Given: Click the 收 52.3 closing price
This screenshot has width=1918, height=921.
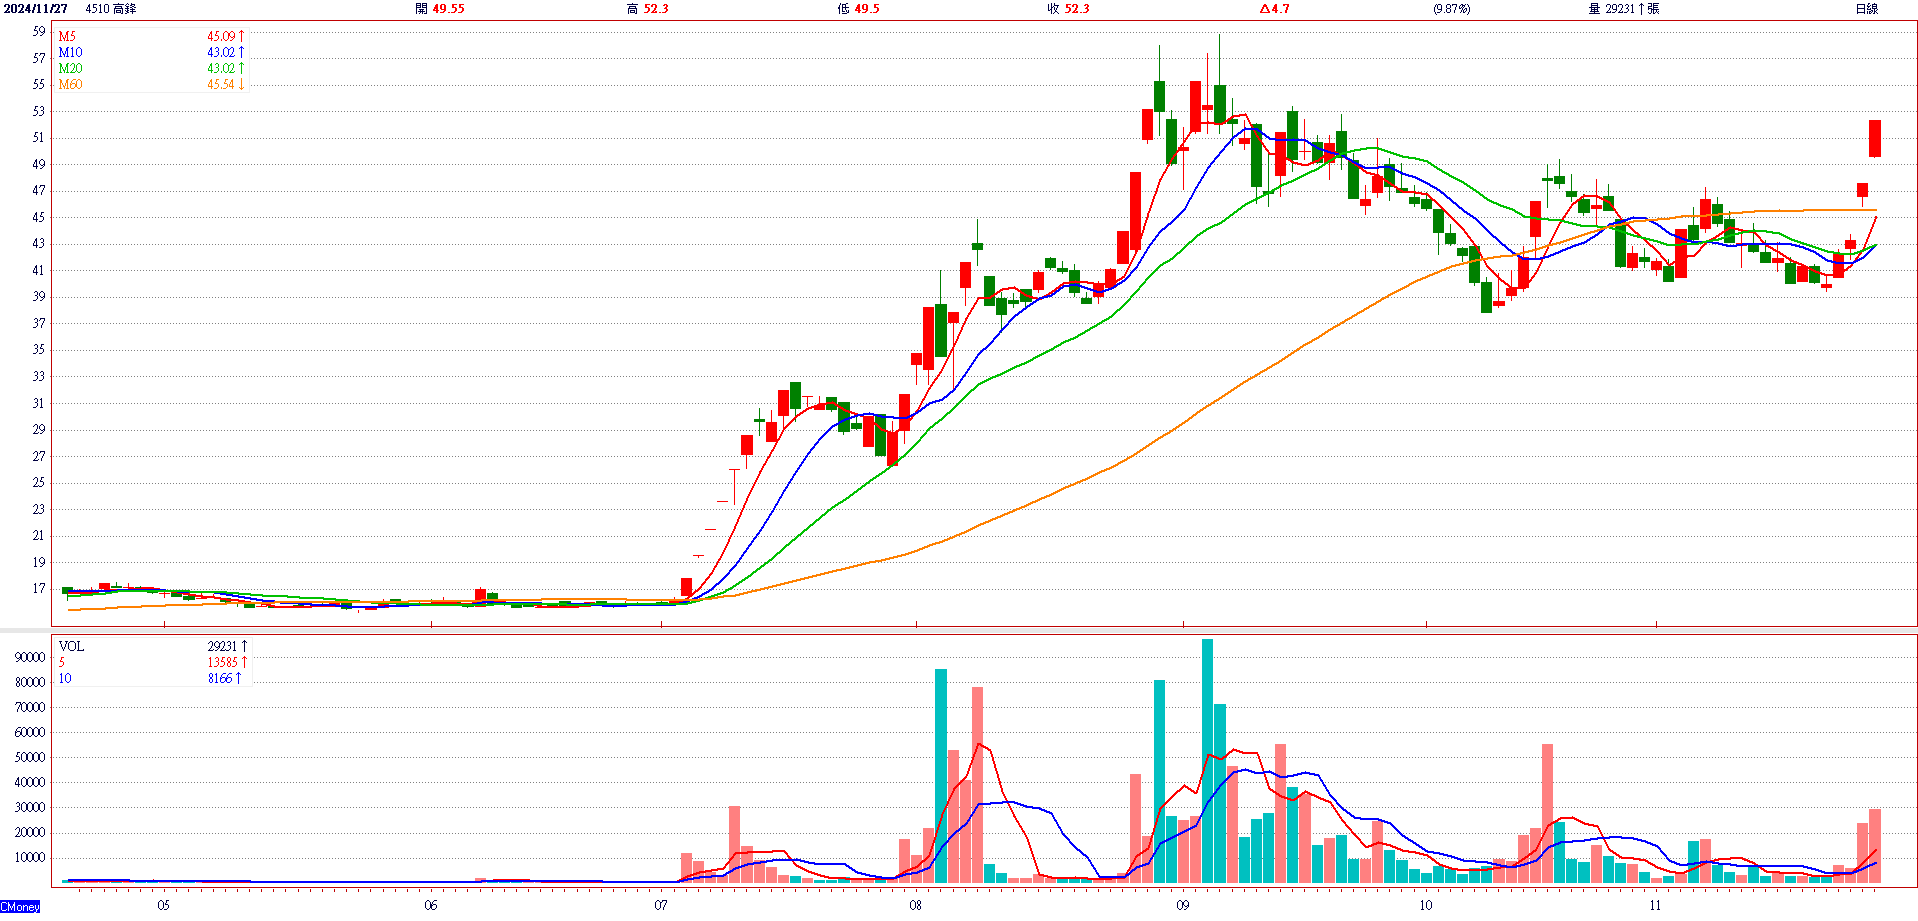Looking at the screenshot, I should pyautogui.click(x=1068, y=9).
